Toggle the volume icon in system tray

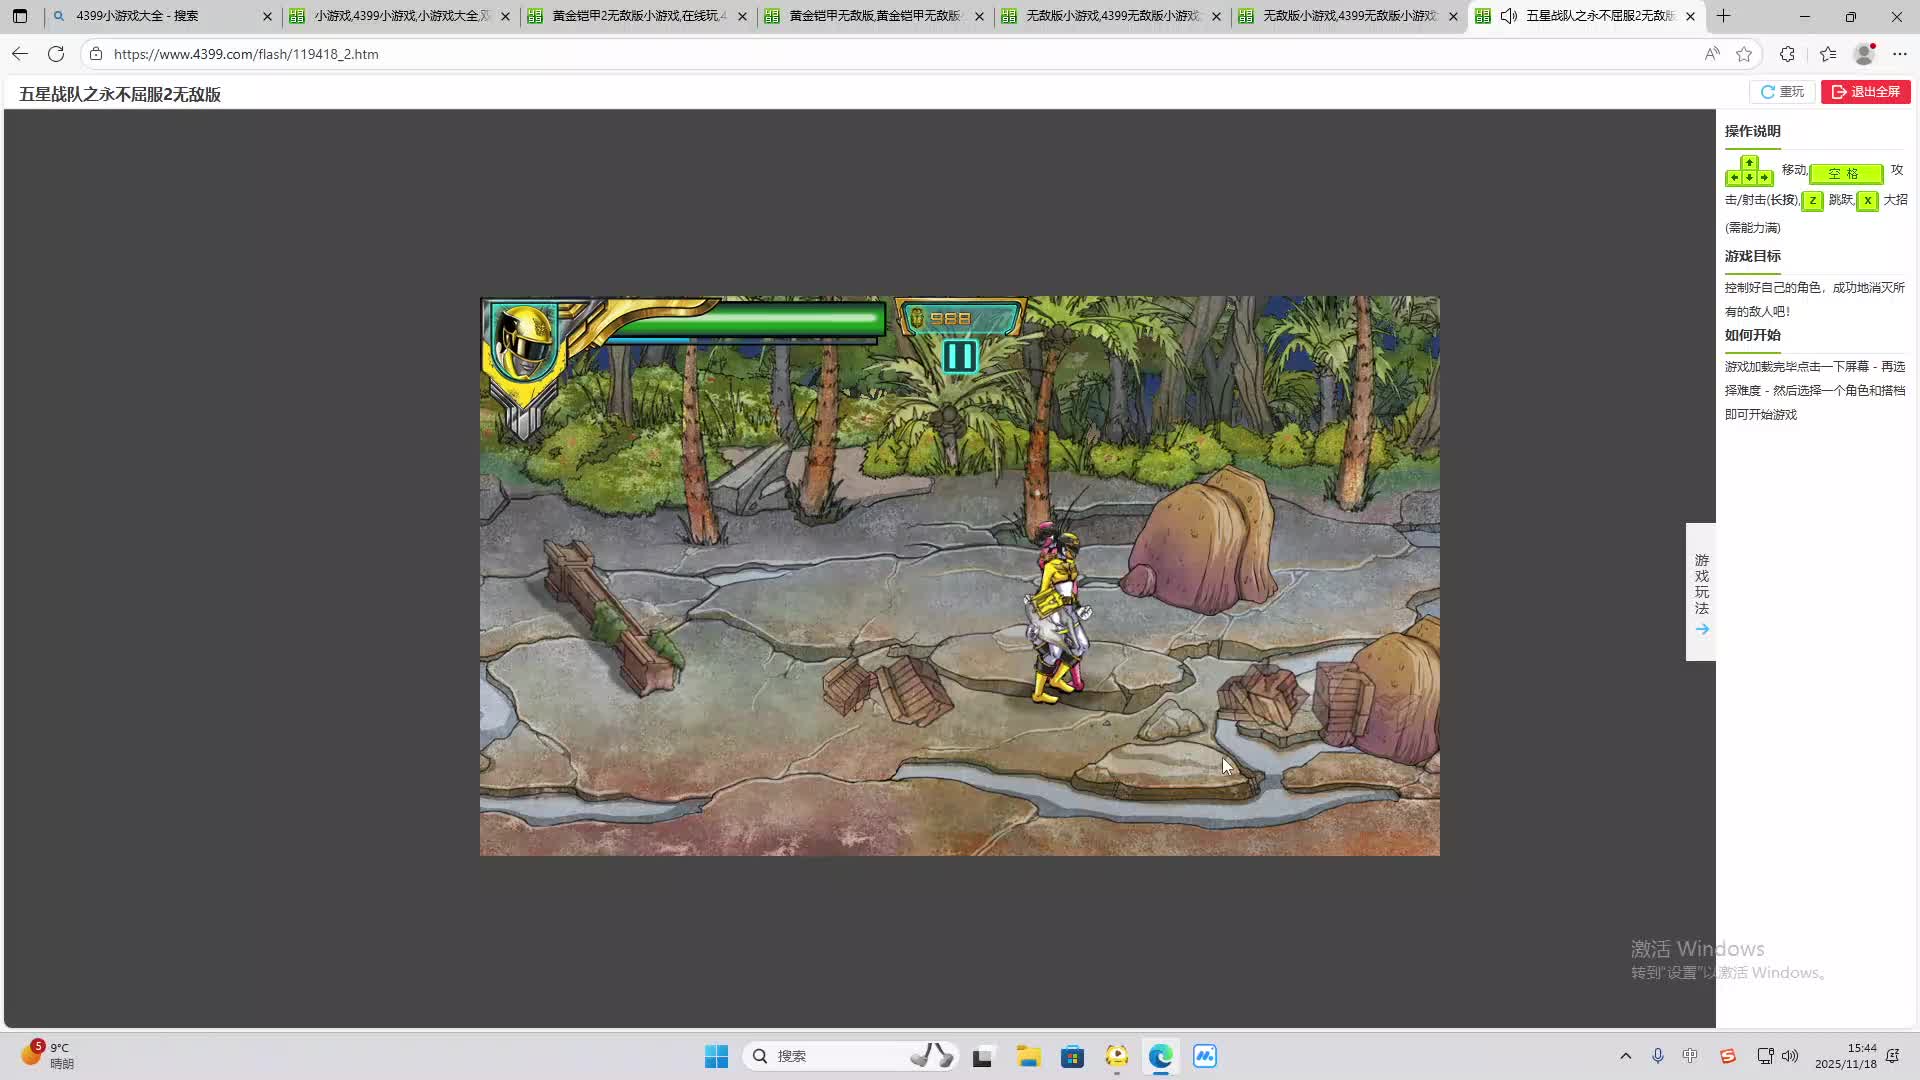point(1790,1056)
